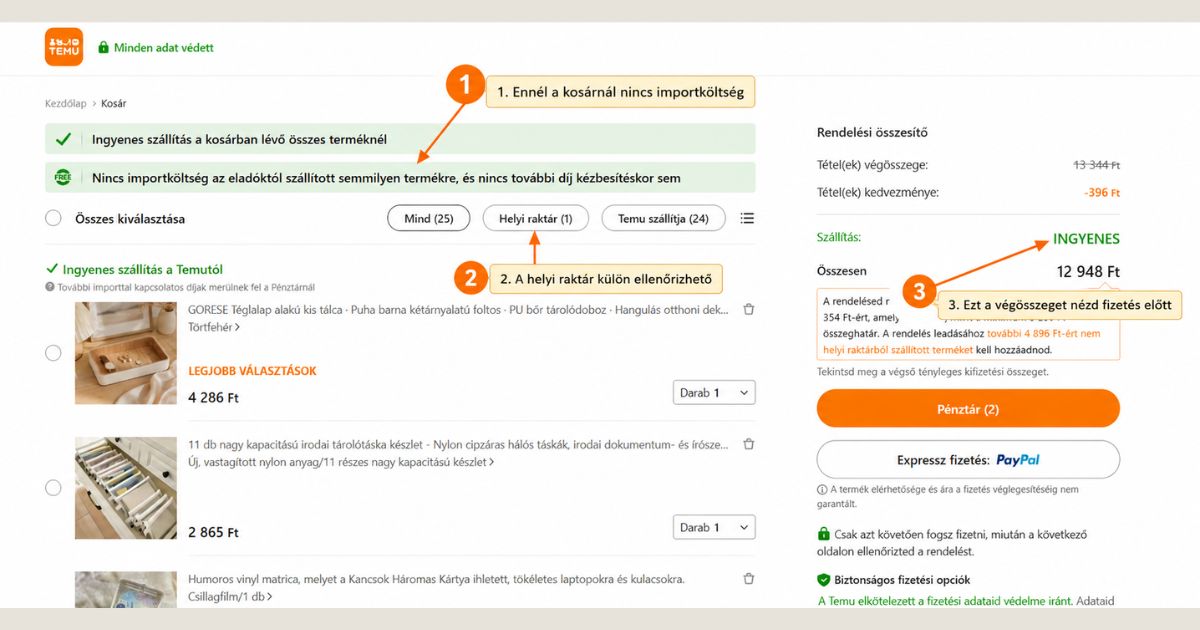
Task: Switch to the Helyi raktár (1) filter
Action: click(536, 218)
